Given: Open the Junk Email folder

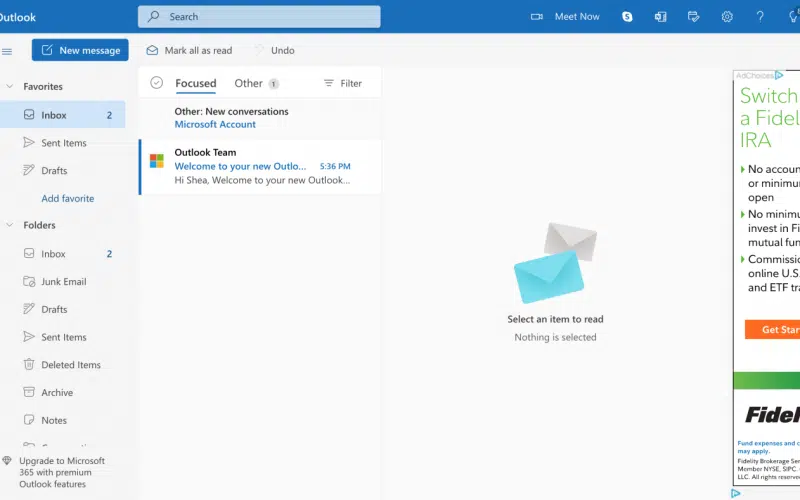Looking at the screenshot, I should 63,281.
